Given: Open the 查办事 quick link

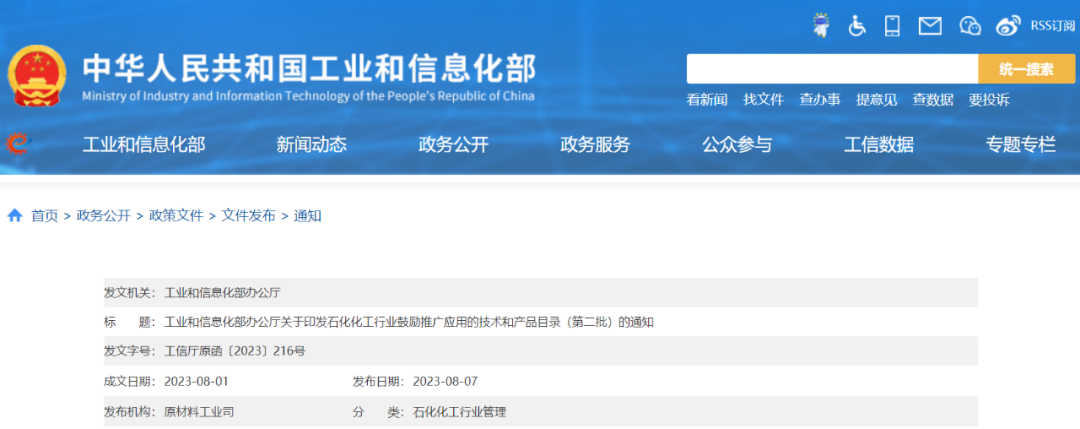Looking at the screenshot, I should [x=820, y=100].
